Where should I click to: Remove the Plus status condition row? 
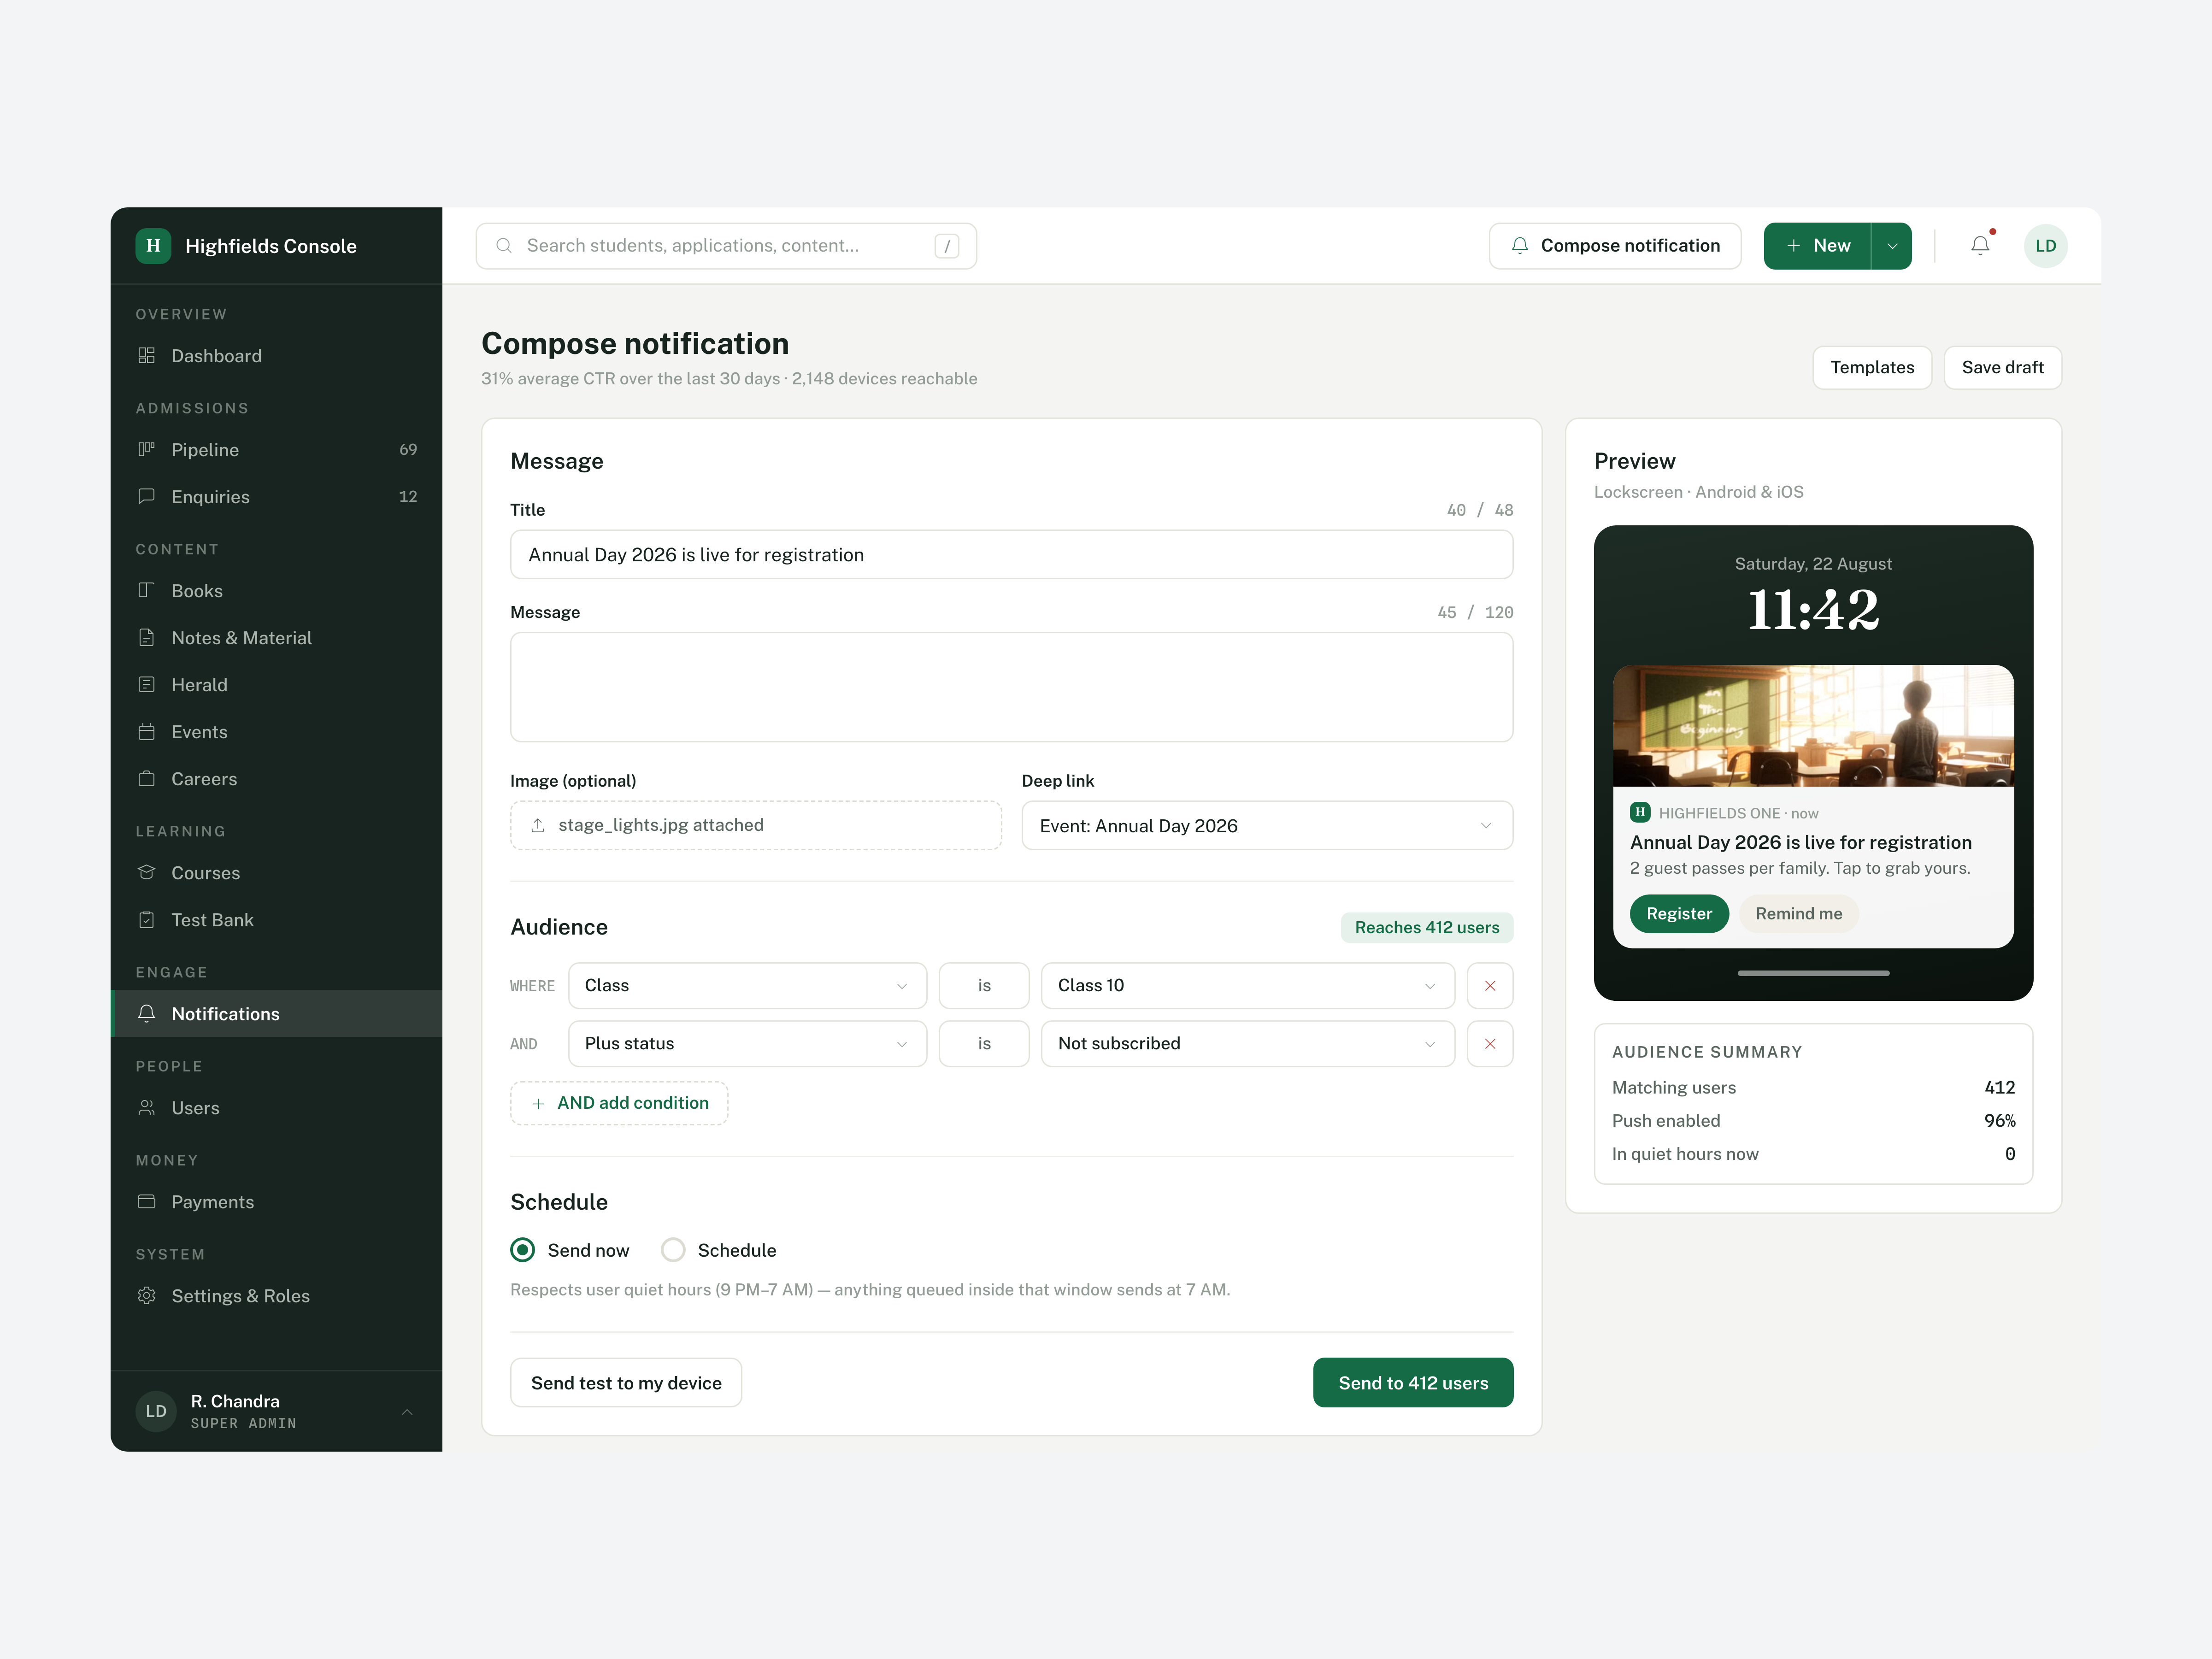pyautogui.click(x=1490, y=1044)
